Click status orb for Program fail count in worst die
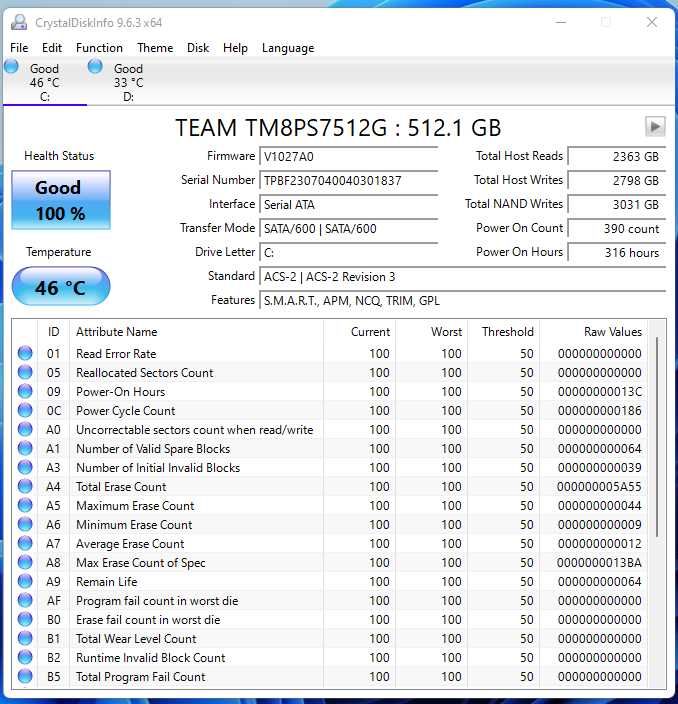Screen dimensions: 678x704 [x=25, y=600]
